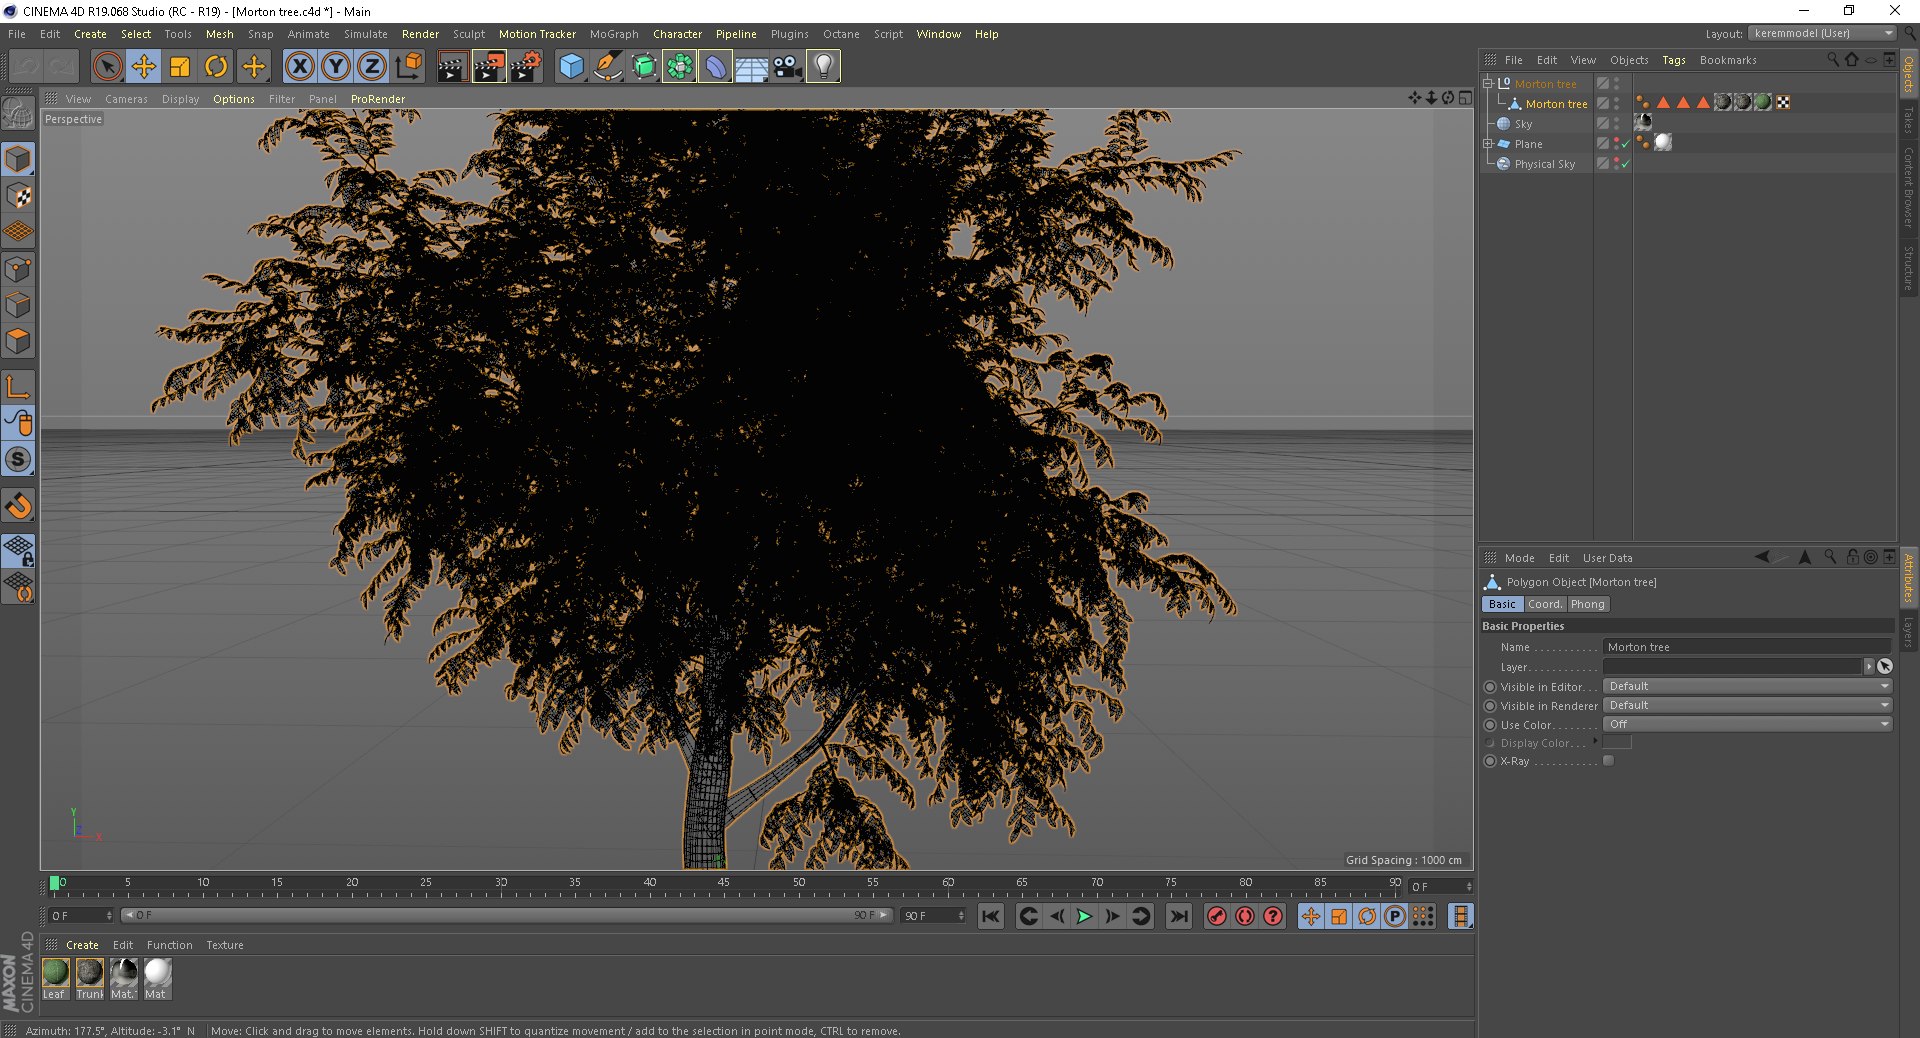This screenshot has width=1920, height=1038.
Task: Toggle Visible in Editor animation radio
Action: click(x=1490, y=687)
